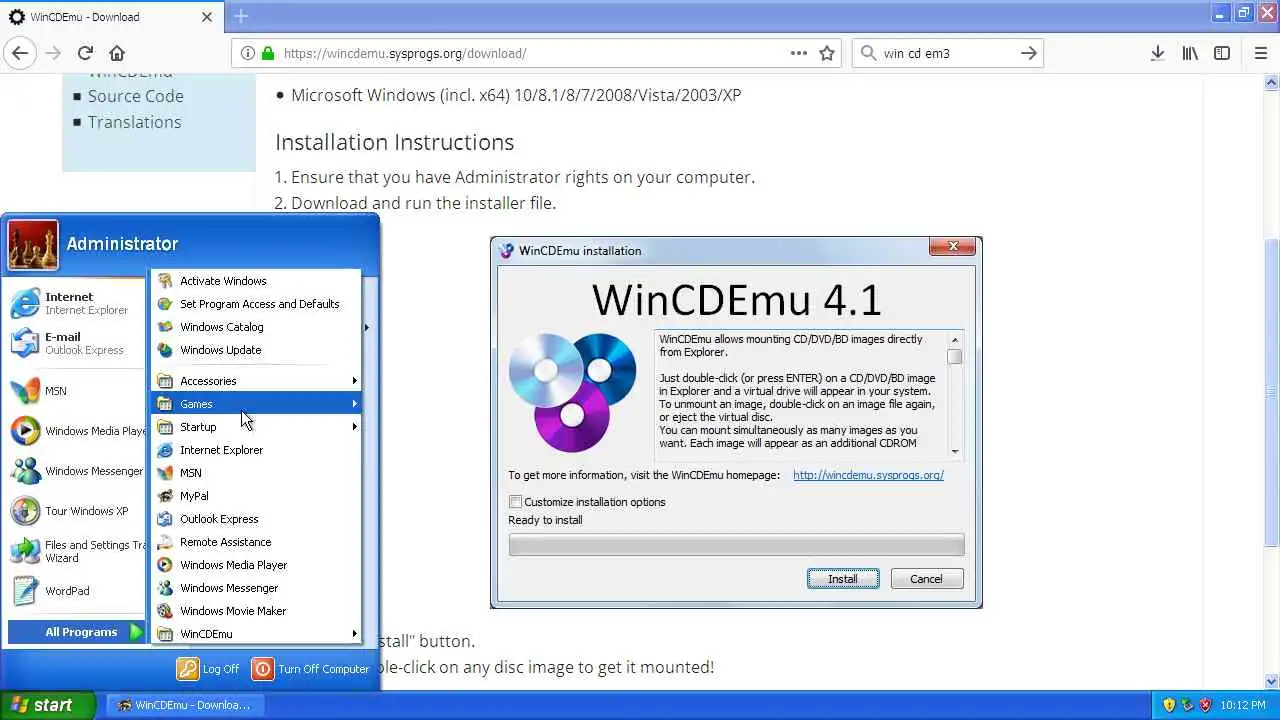Launch MyPal from programs menu

tap(257, 496)
